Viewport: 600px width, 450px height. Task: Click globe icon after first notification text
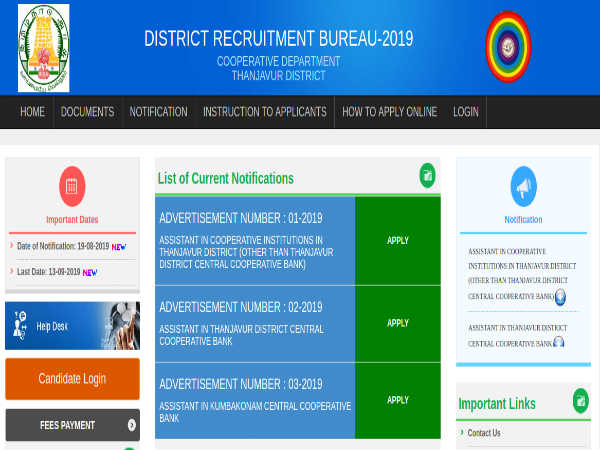560,297
